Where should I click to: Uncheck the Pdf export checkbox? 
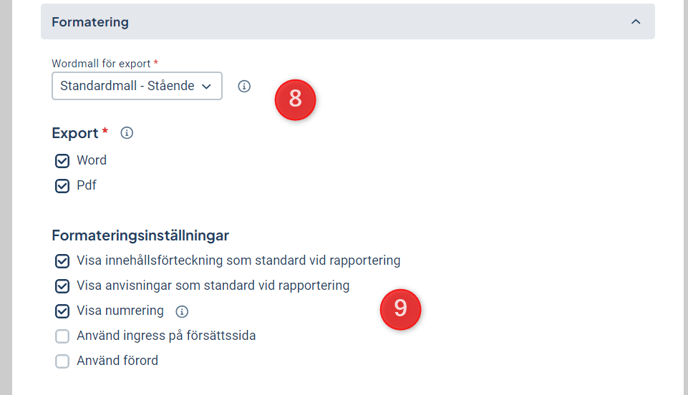tap(62, 186)
